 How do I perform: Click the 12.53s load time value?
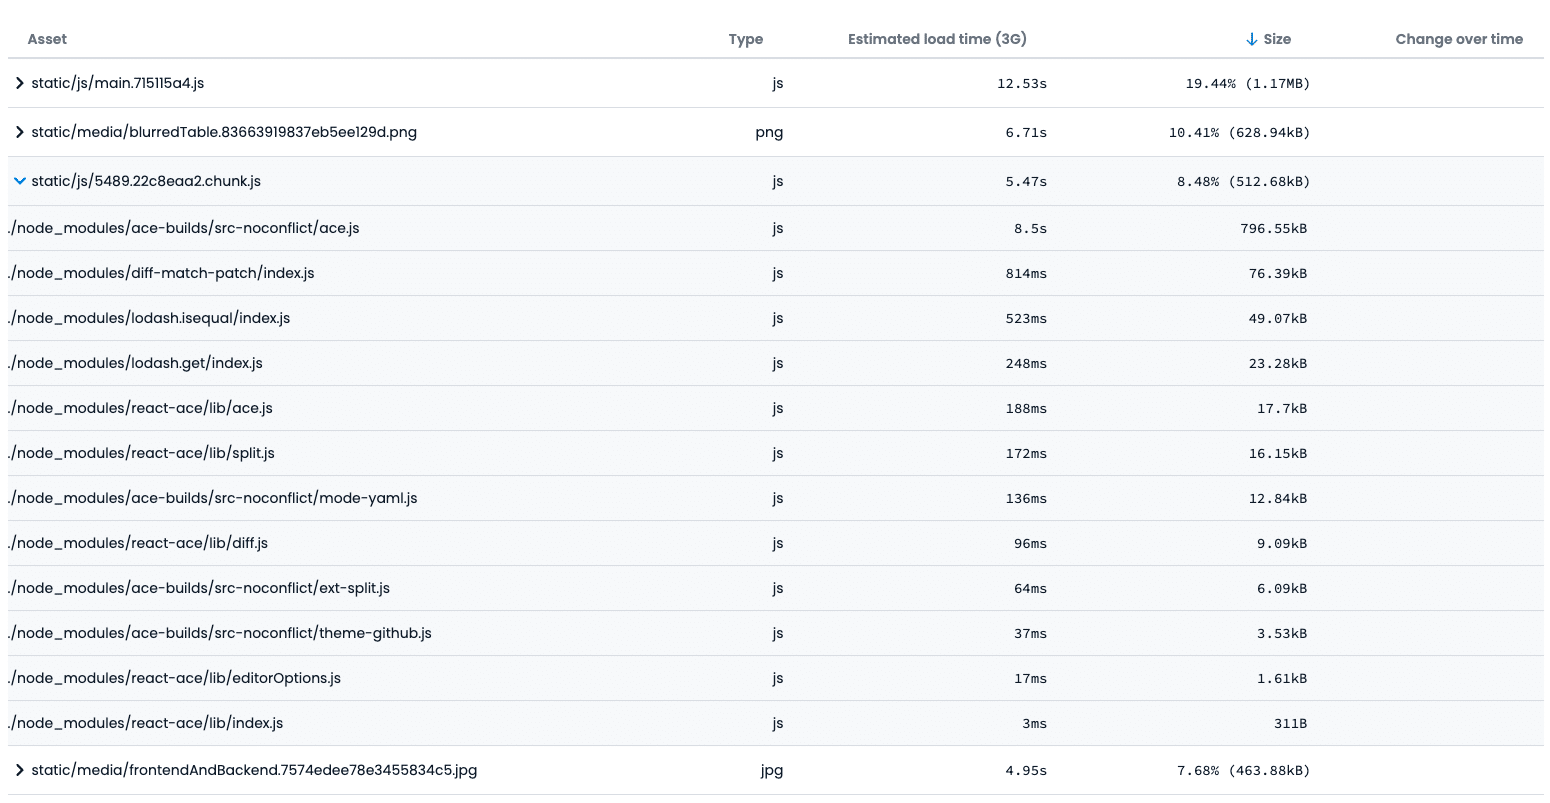coord(1022,83)
